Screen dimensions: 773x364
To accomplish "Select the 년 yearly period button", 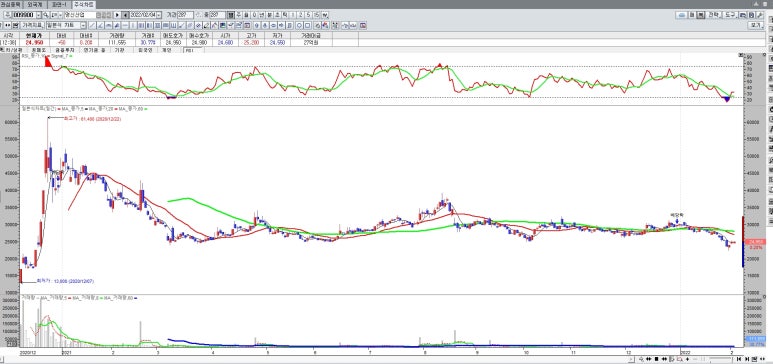I will [x=262, y=15].
